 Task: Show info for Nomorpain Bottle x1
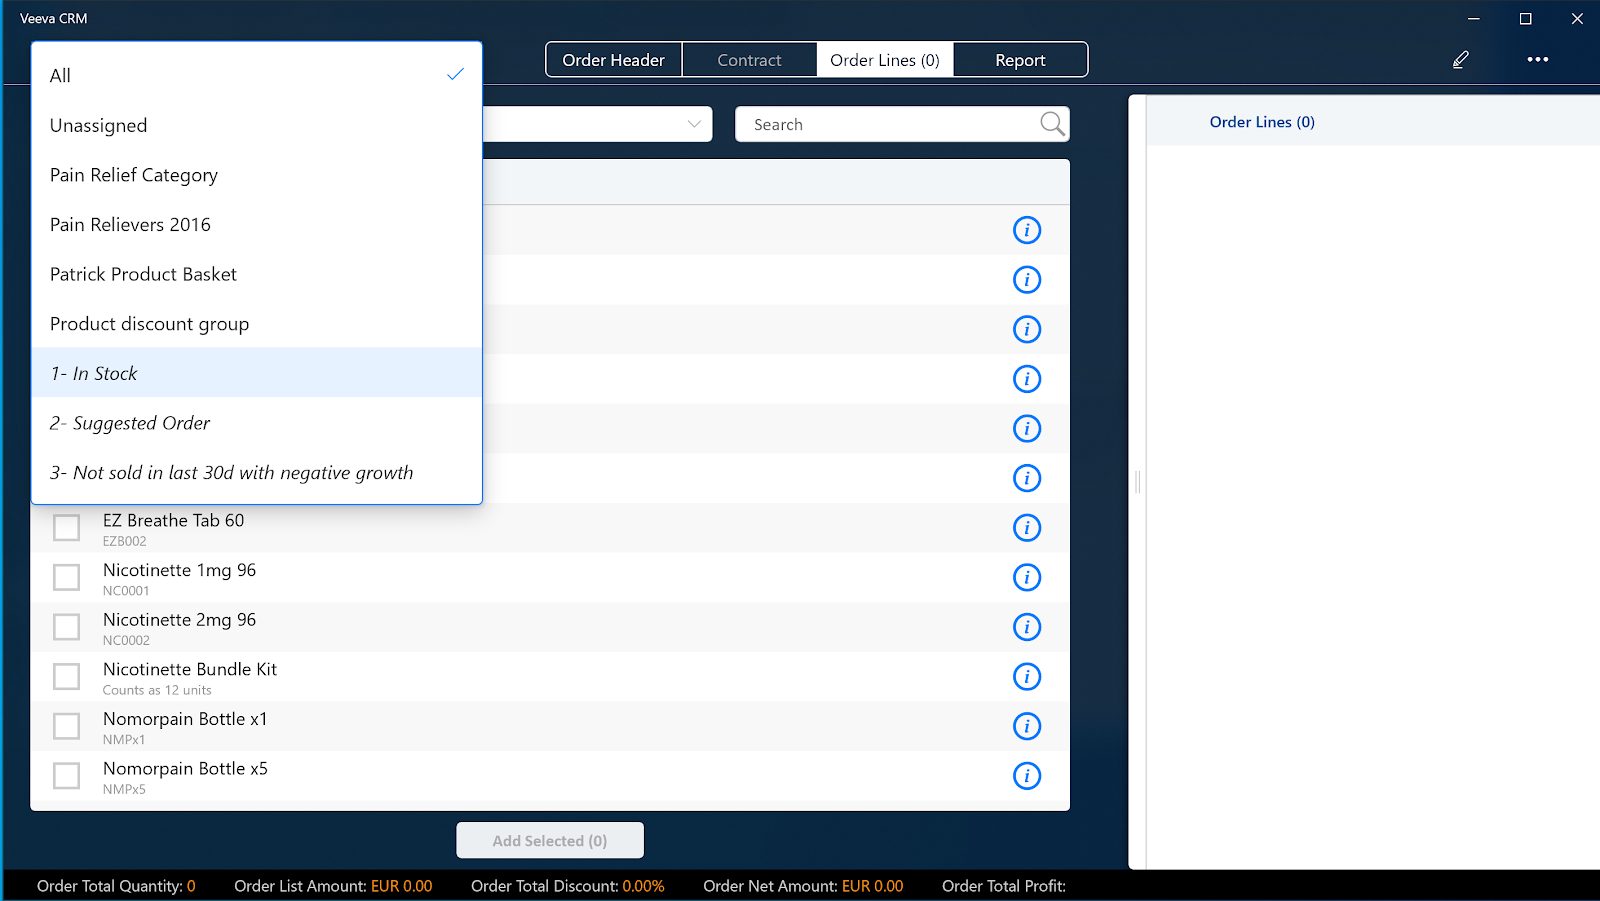1027,727
